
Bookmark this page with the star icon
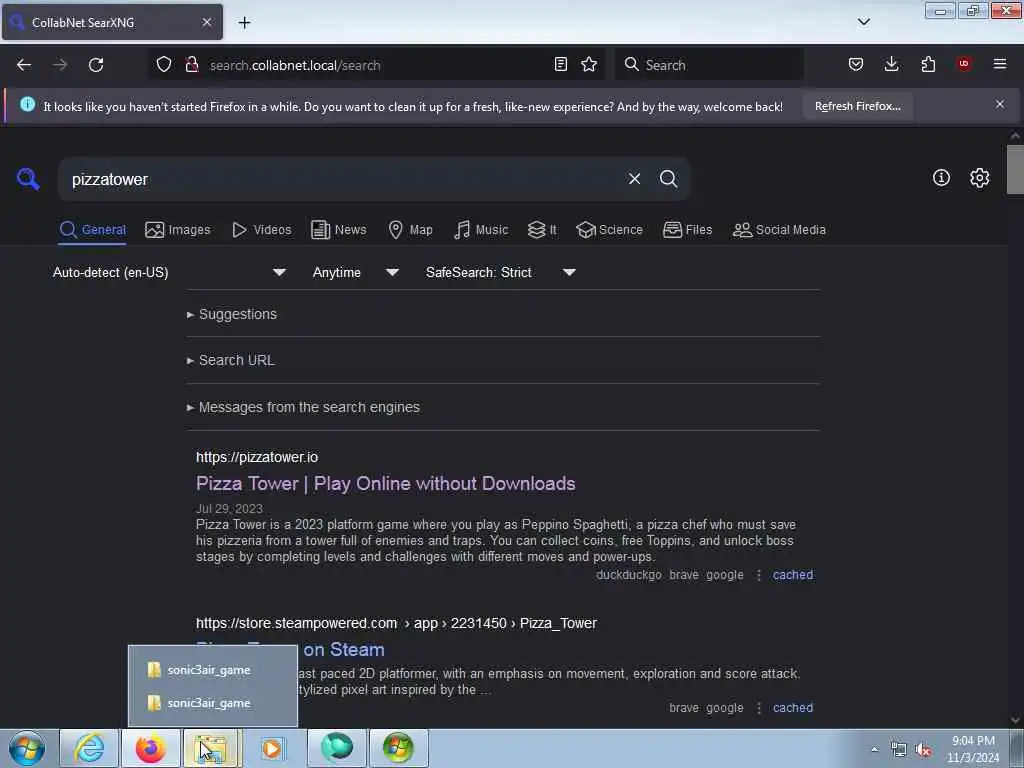point(589,65)
